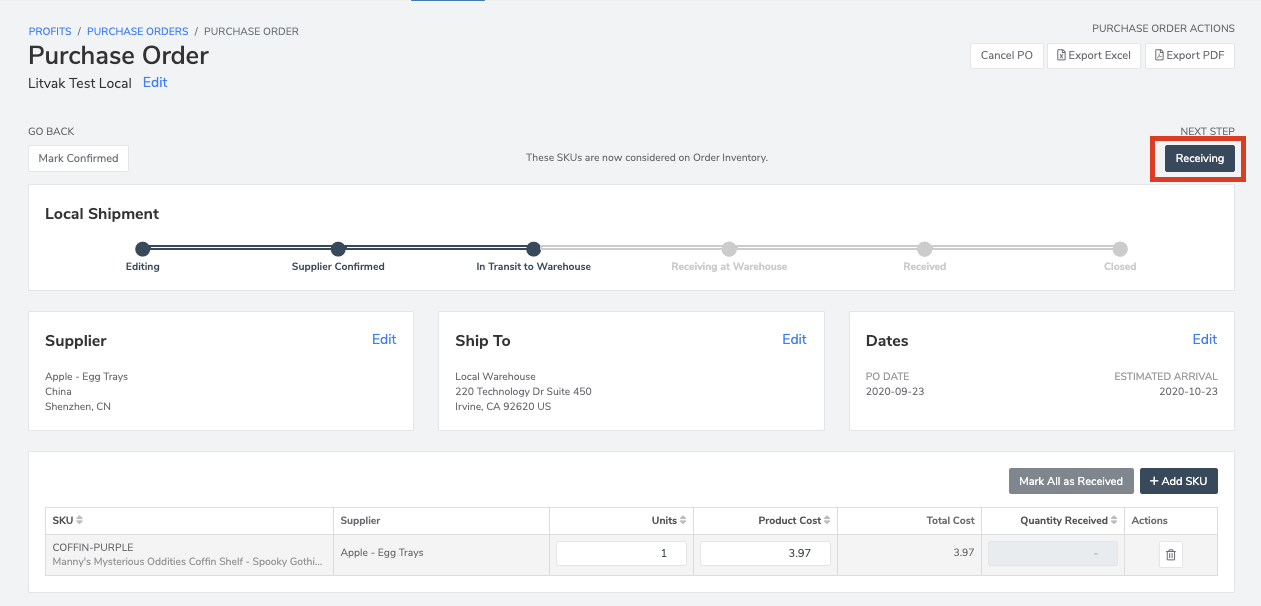Go back with the Mark Confirmed button
Image resolution: width=1261 pixels, height=606 pixels.
tap(78, 158)
